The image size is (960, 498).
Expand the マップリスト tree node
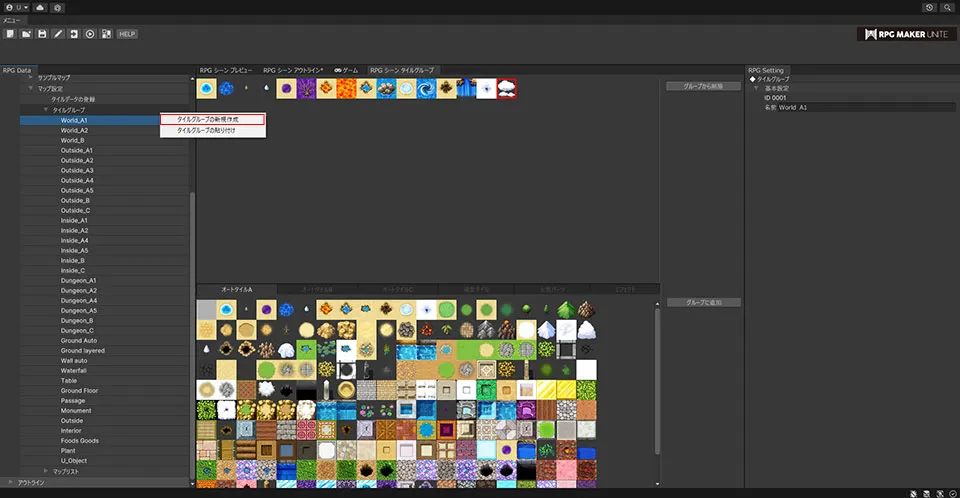45,471
